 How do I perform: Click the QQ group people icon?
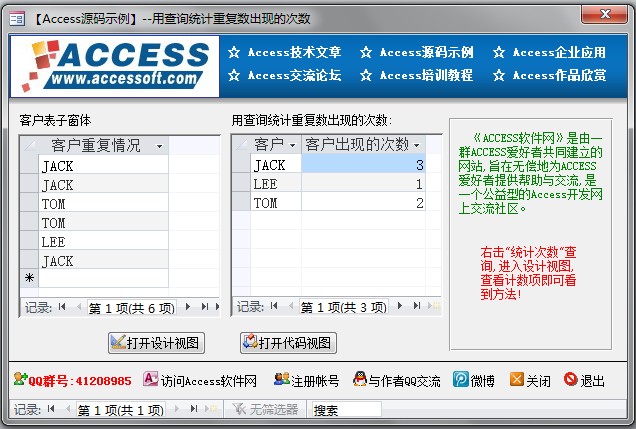click(20, 379)
